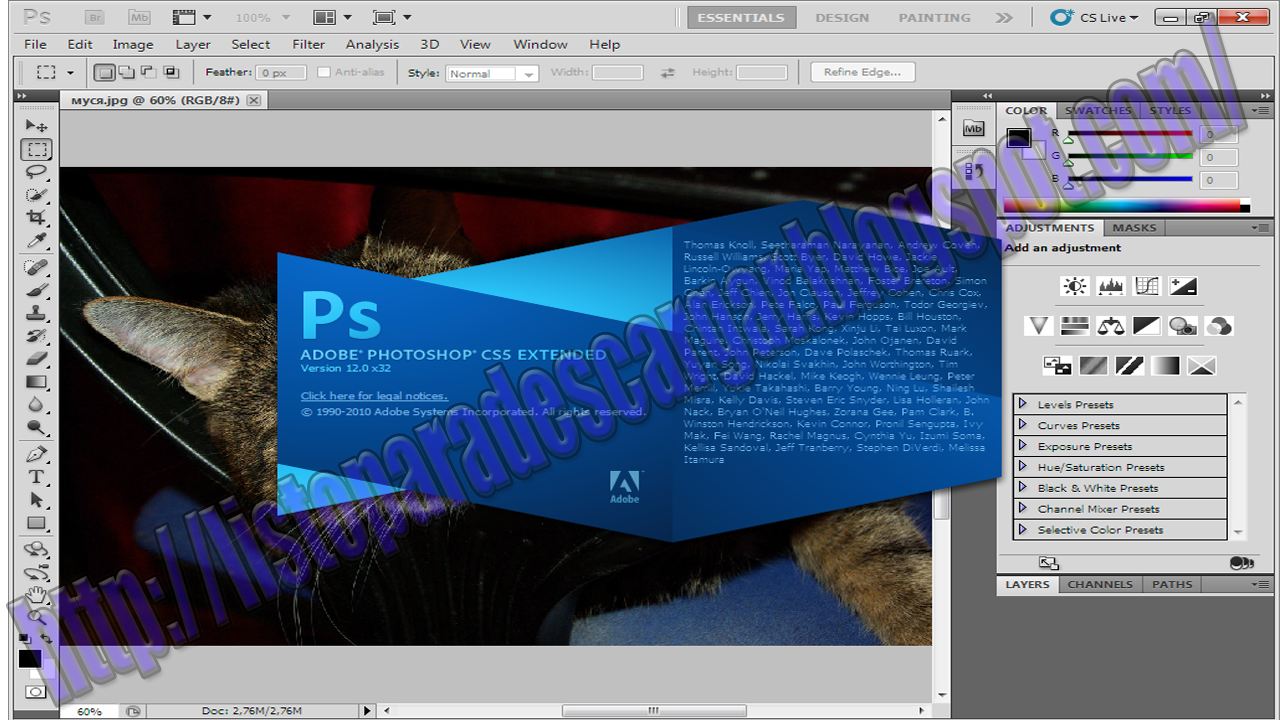The height and width of the screenshot is (720, 1280).
Task: Click the Refine Edge button
Action: (x=862, y=72)
